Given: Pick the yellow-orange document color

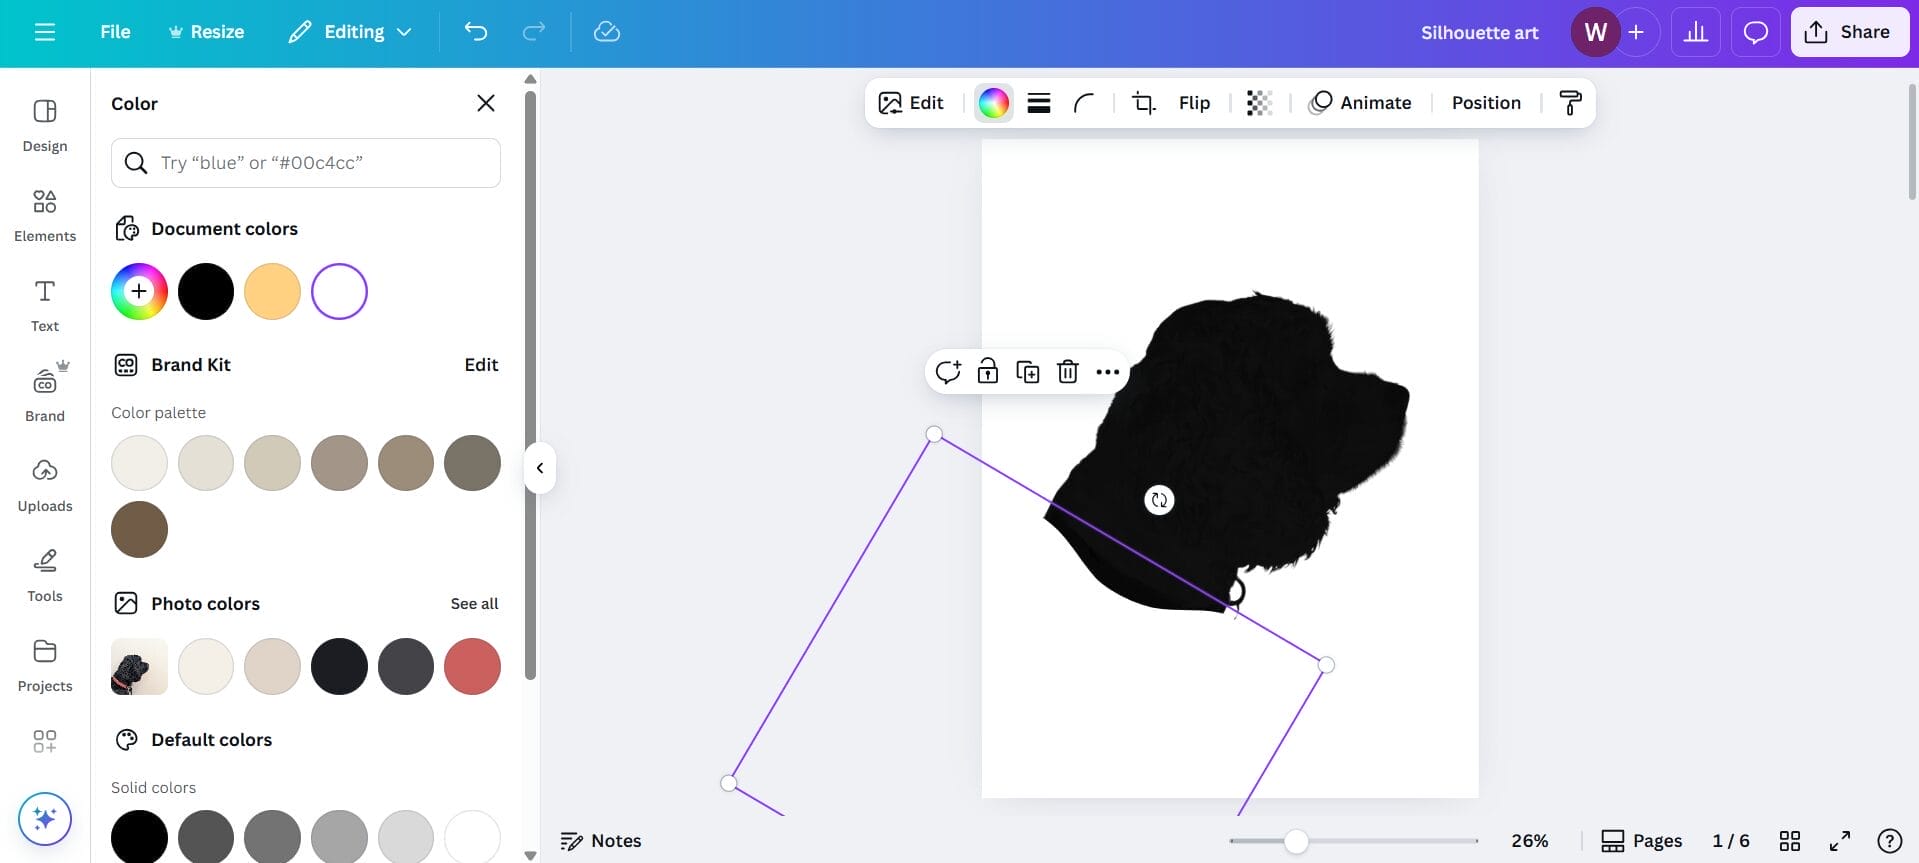Looking at the screenshot, I should pyautogui.click(x=272, y=291).
